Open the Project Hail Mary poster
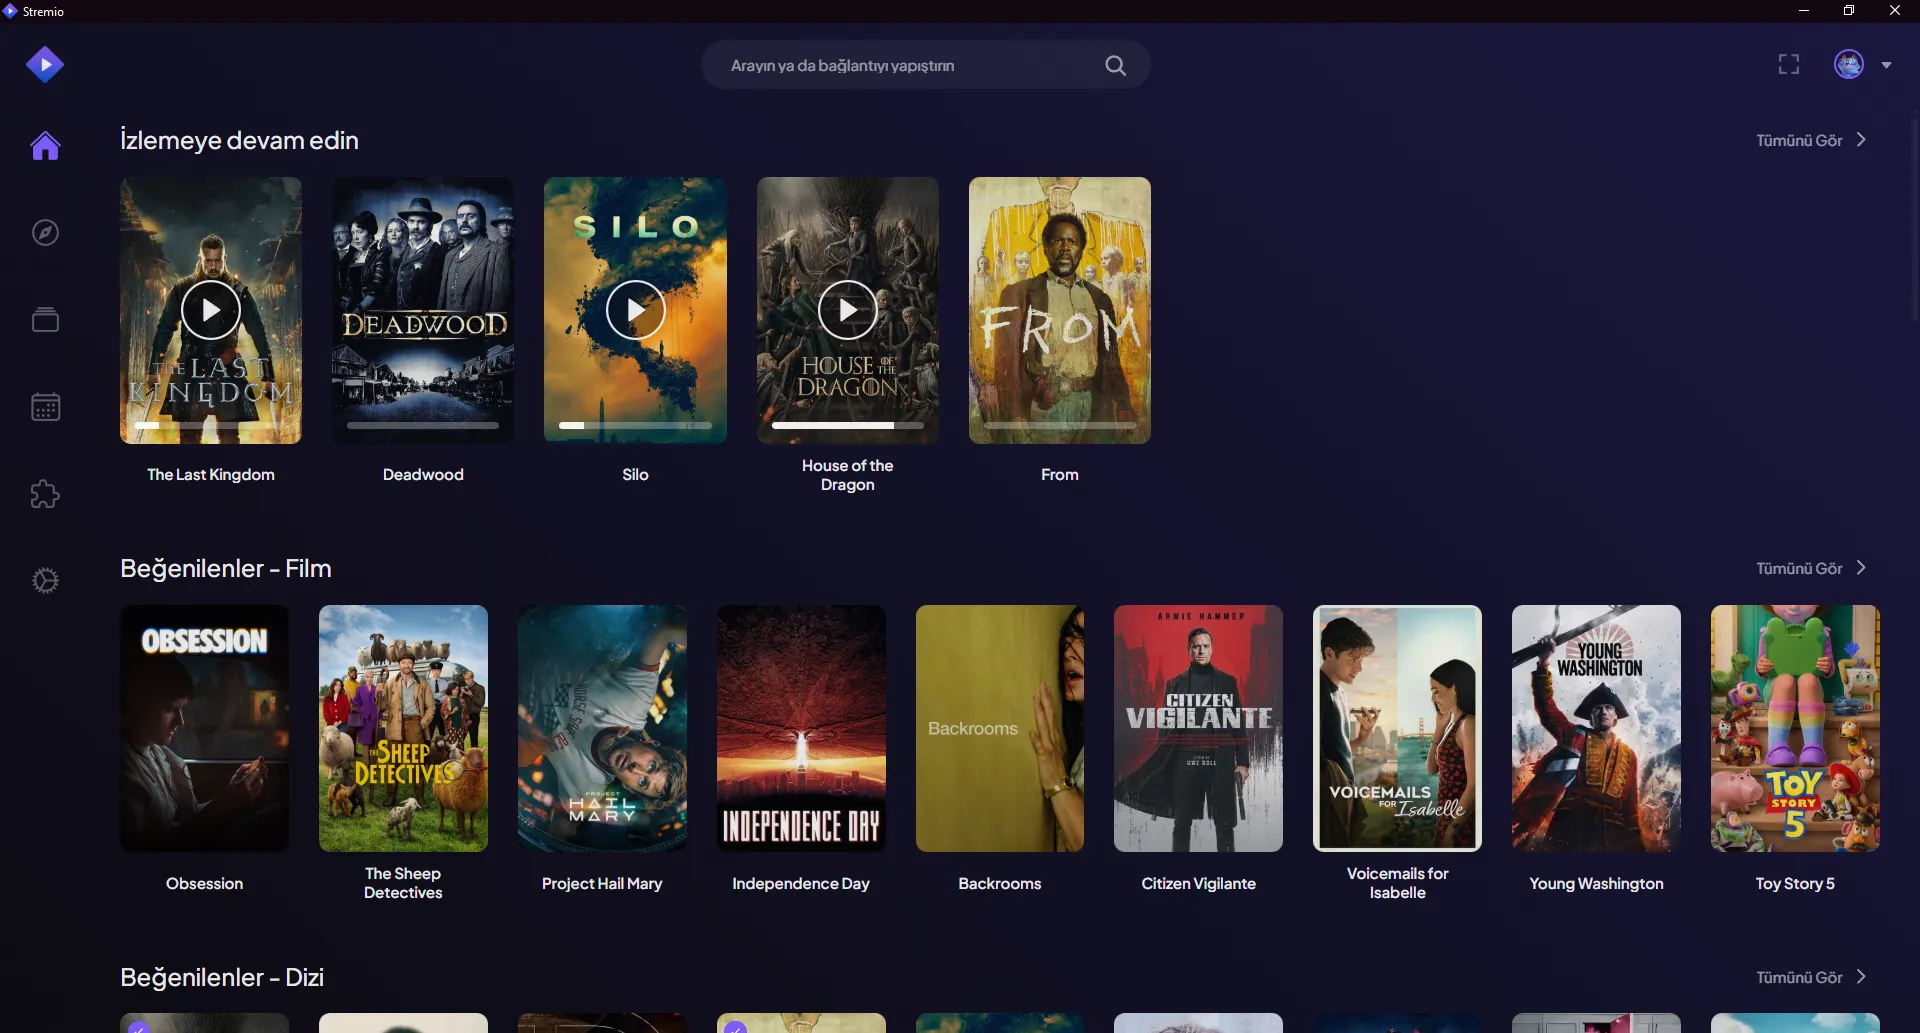The width and height of the screenshot is (1920, 1033). tap(602, 729)
